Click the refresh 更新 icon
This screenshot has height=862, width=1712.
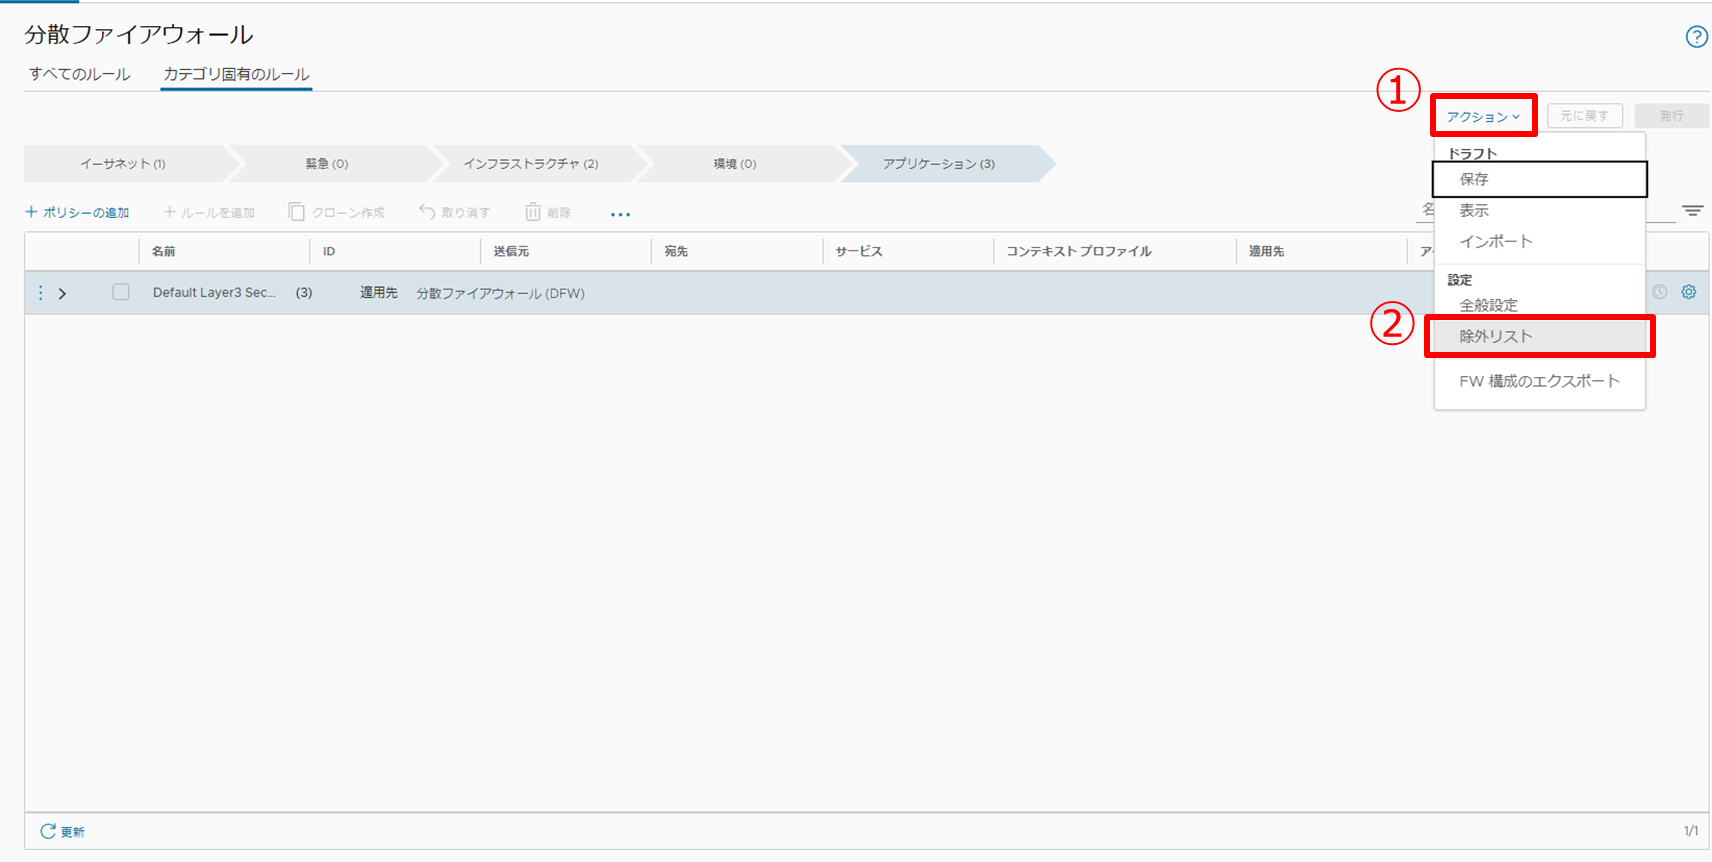coord(48,831)
